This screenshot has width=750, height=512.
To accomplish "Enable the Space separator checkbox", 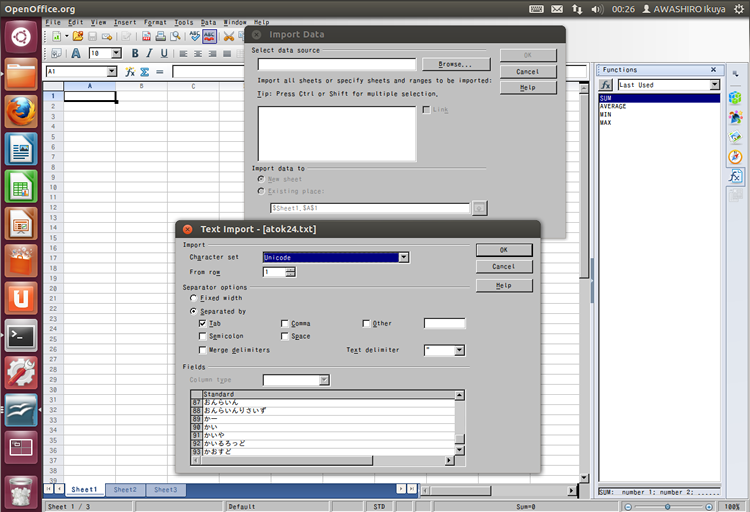I will 285,336.
